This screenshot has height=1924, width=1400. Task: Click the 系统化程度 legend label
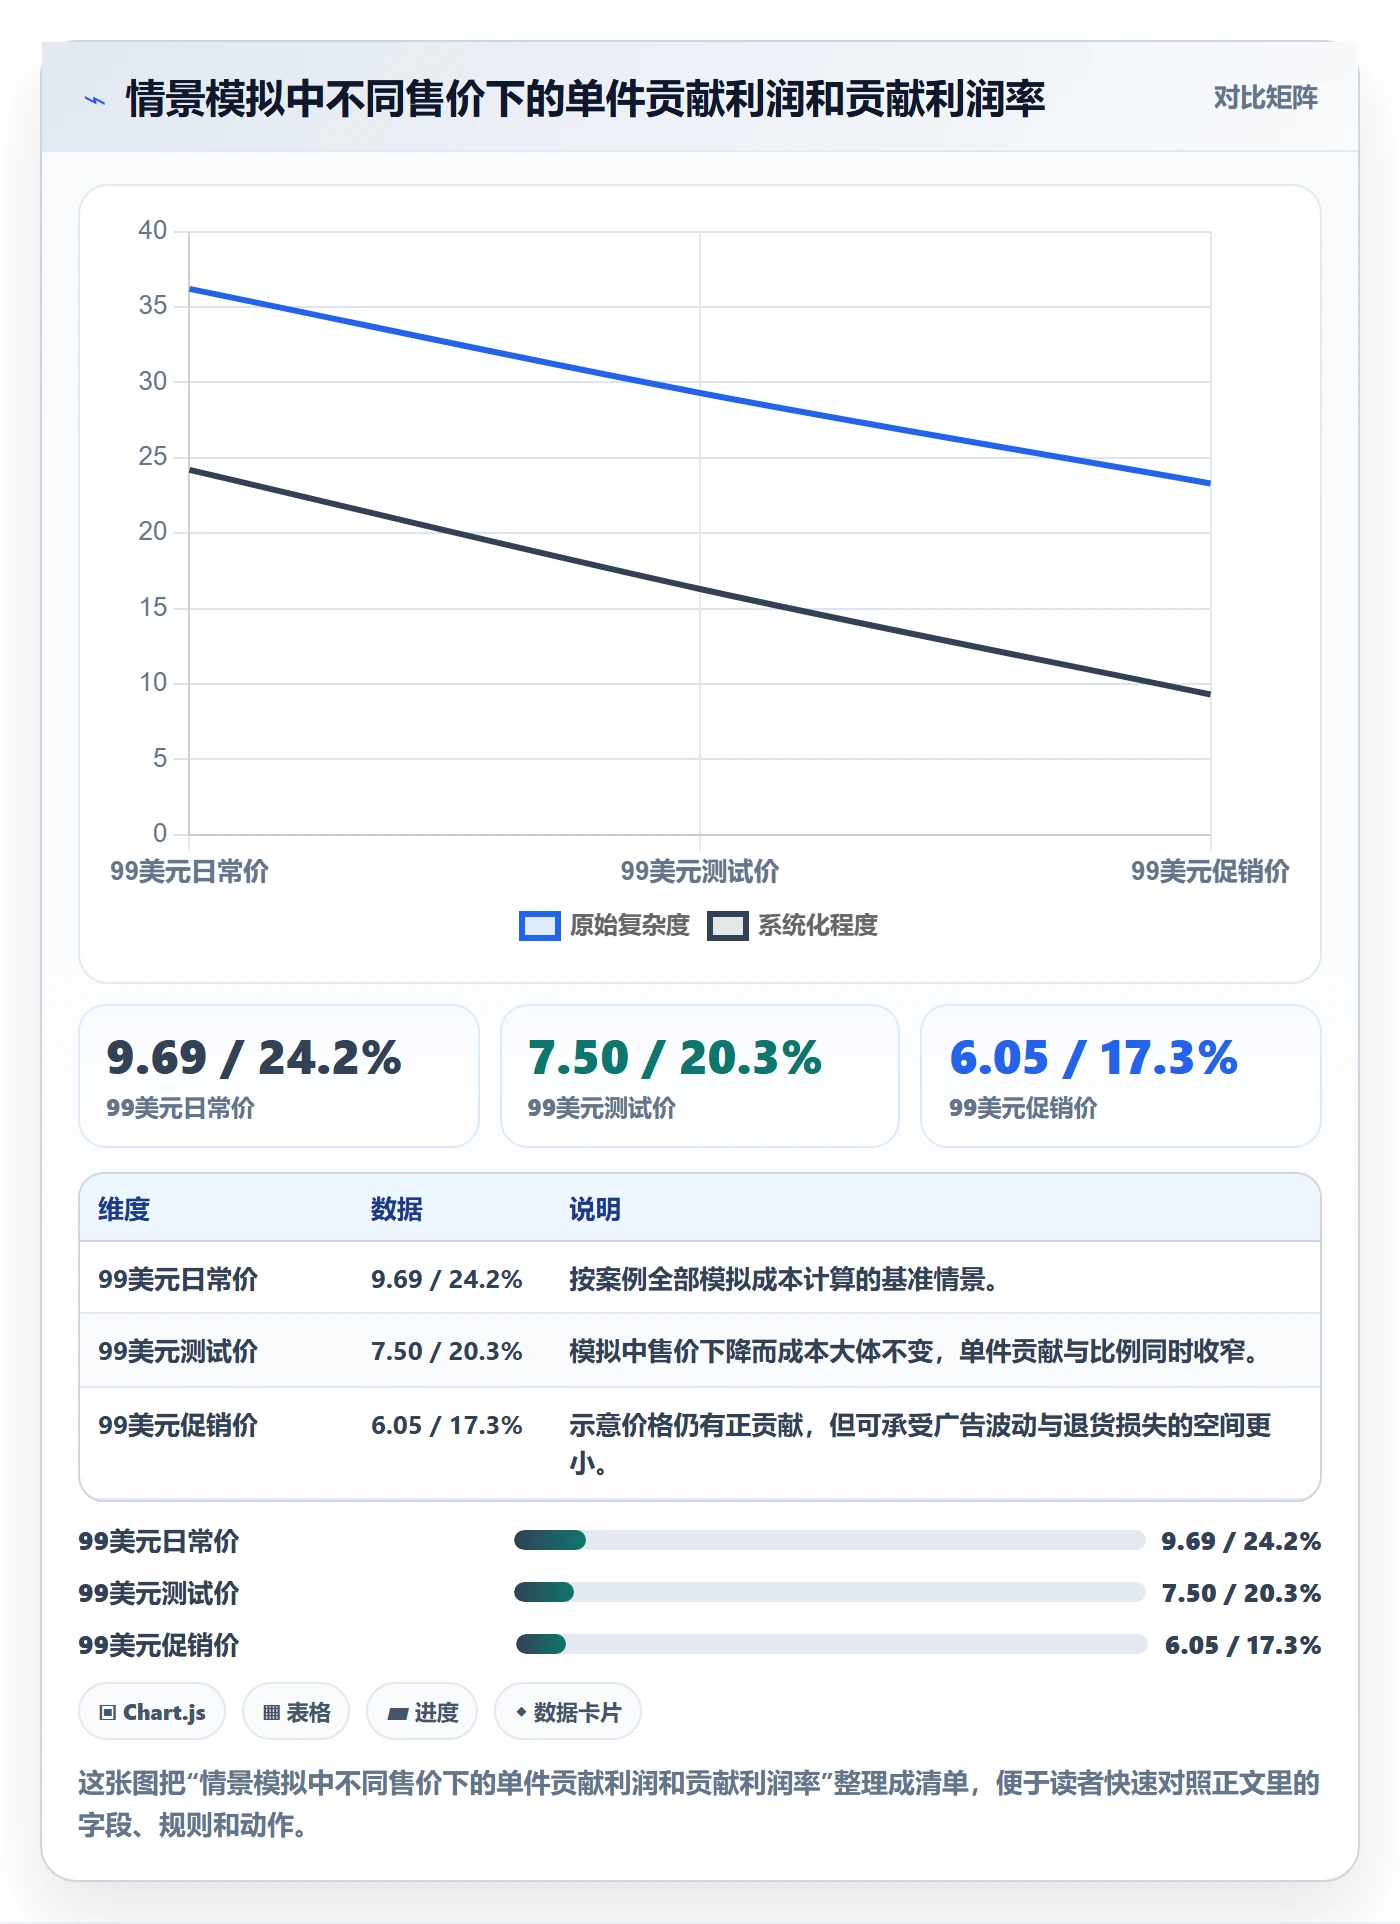pos(818,926)
